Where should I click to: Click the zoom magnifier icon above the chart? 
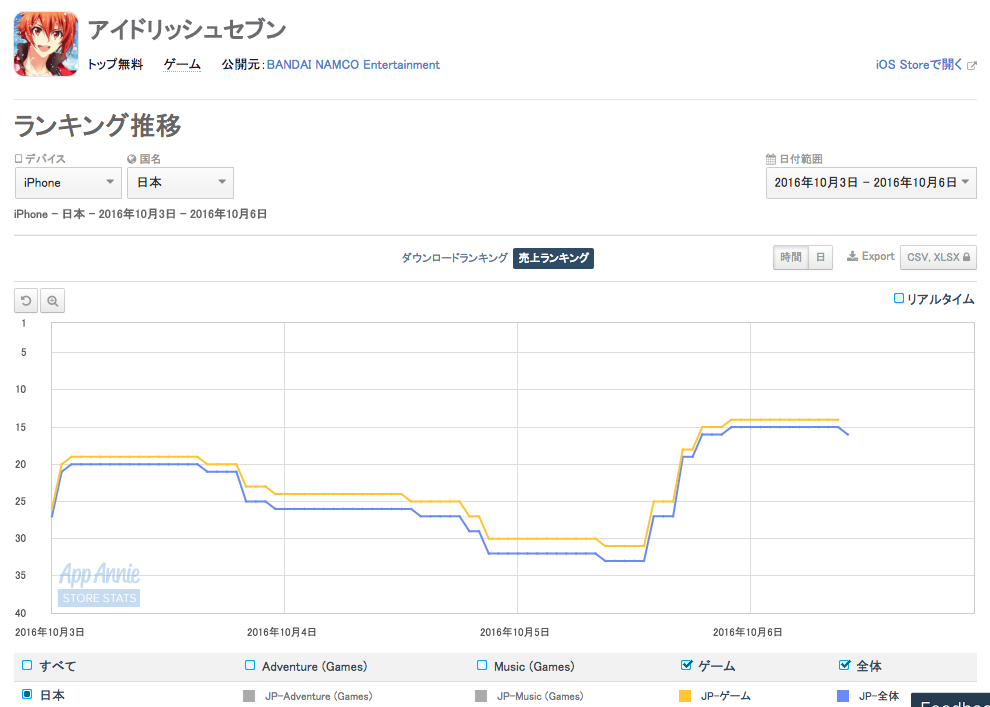(x=52, y=300)
